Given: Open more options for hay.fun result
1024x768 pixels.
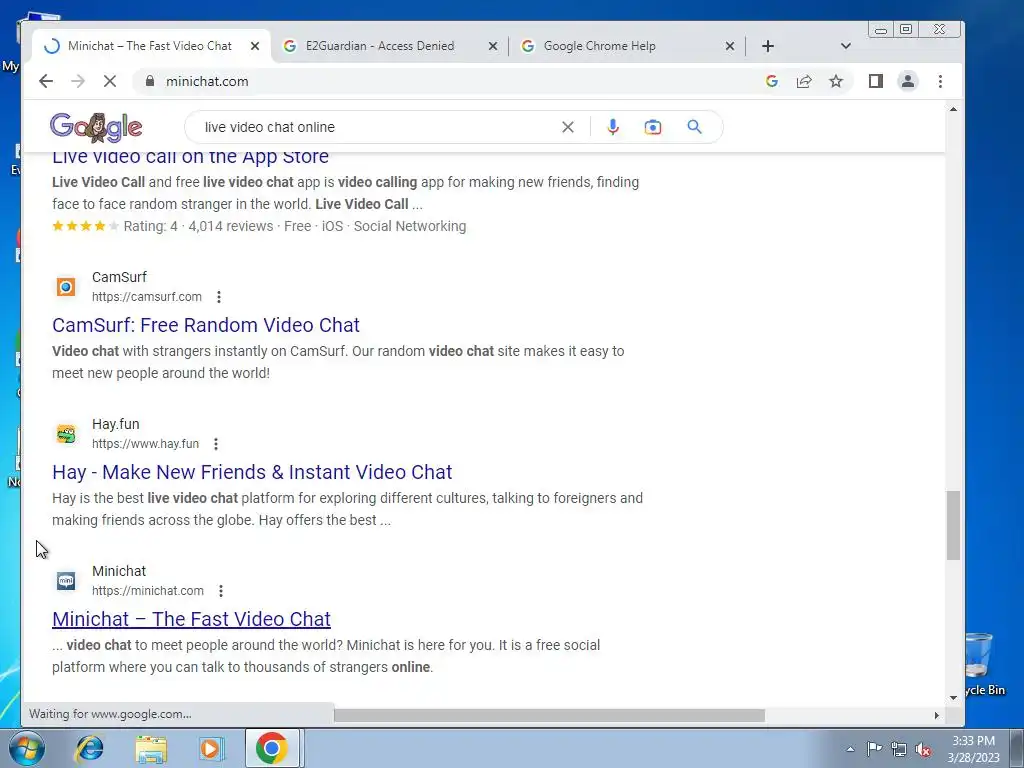Looking at the screenshot, I should click(216, 444).
